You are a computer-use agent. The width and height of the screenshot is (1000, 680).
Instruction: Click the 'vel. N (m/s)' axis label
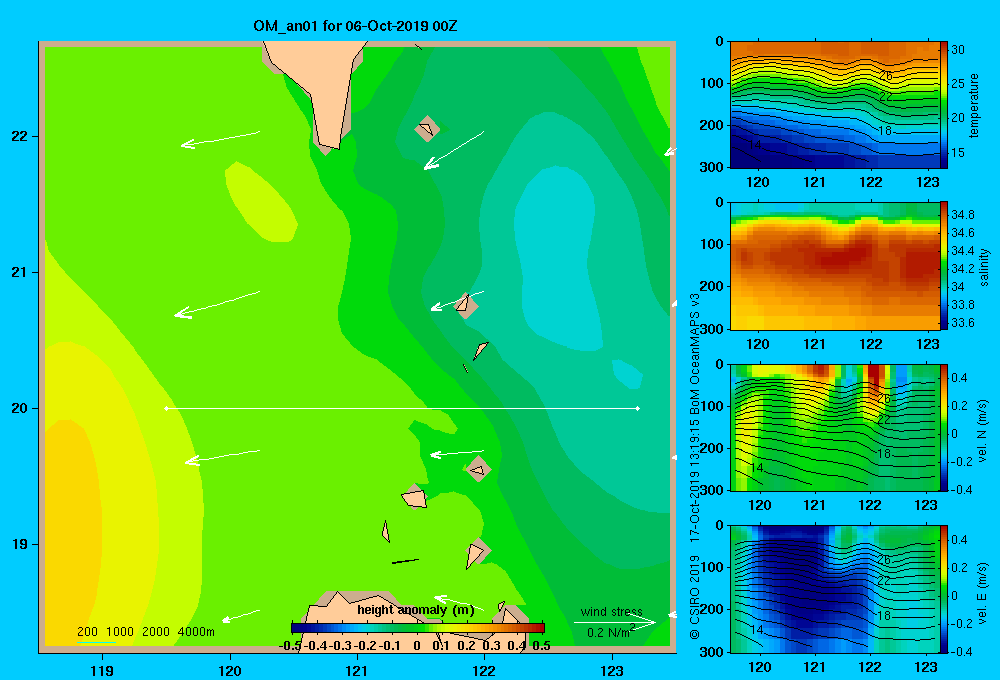coord(983,431)
